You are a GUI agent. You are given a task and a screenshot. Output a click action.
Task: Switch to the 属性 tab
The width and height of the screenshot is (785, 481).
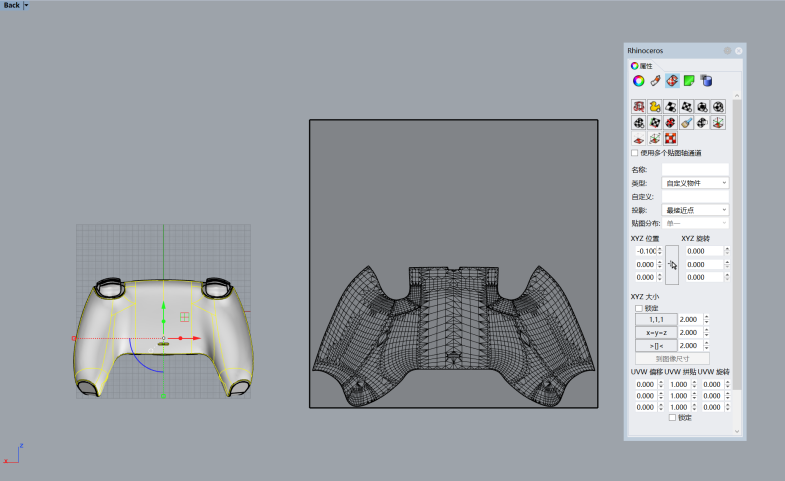tap(642, 65)
